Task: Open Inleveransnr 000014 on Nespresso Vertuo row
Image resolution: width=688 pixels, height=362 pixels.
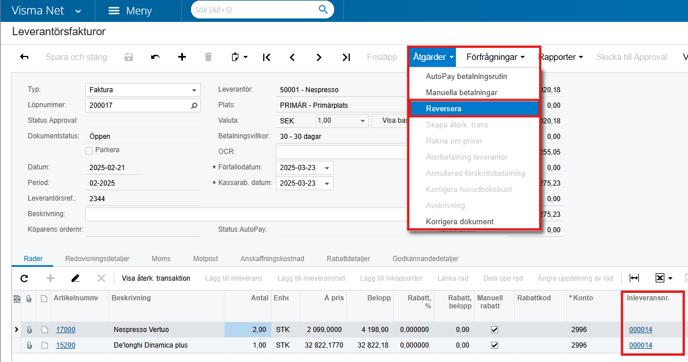Action: click(x=641, y=330)
